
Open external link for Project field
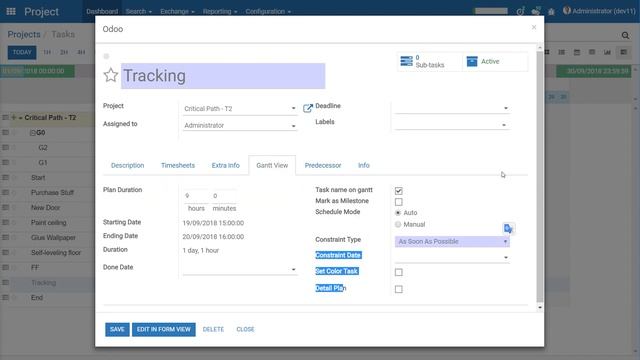[308, 108]
